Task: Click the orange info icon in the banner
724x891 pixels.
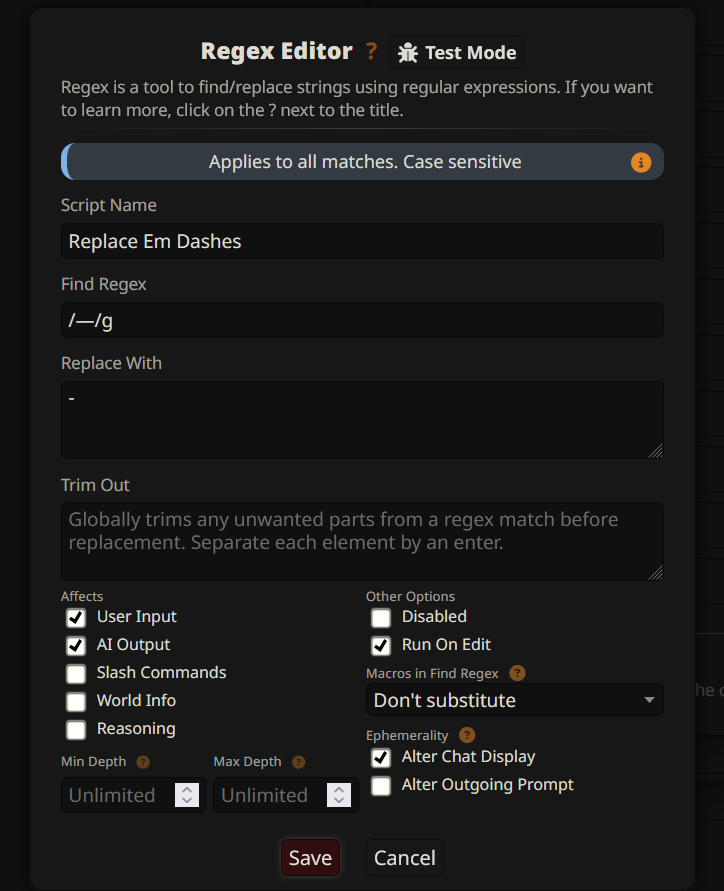Action: (641, 162)
